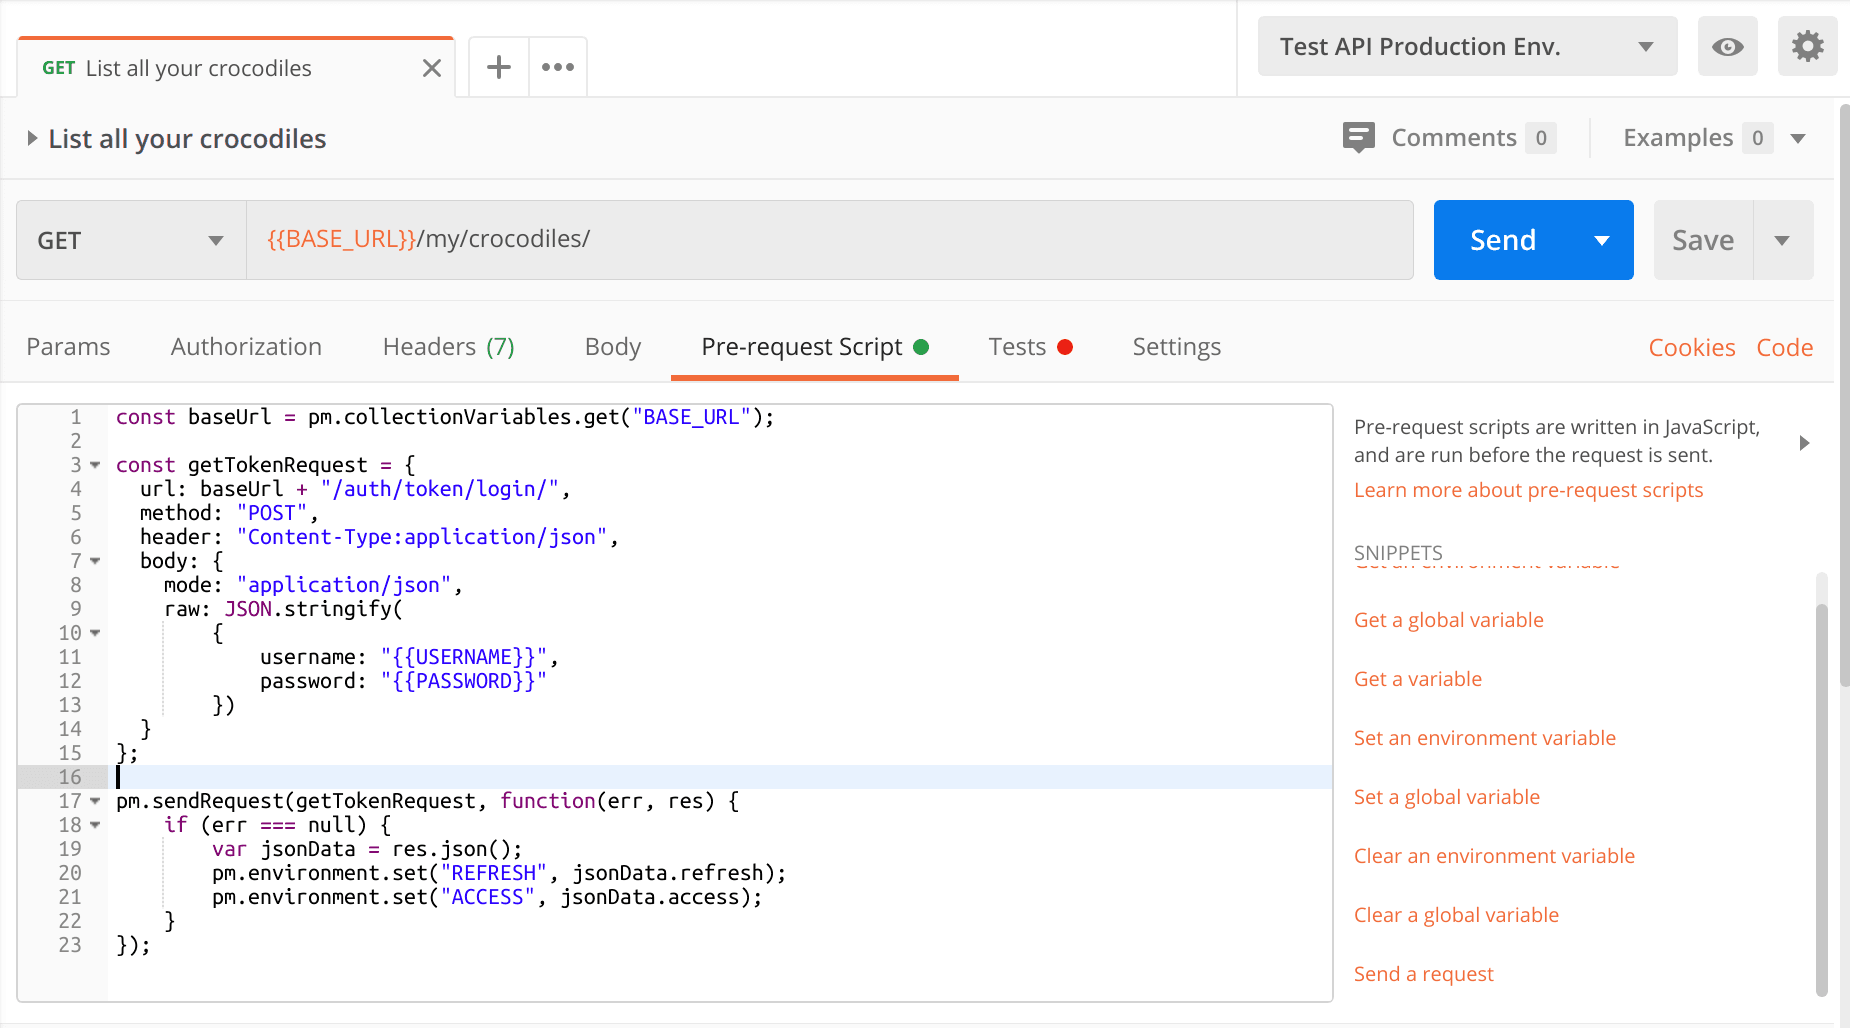Insert the "Set an environment variable" snippet

pyautogui.click(x=1485, y=737)
